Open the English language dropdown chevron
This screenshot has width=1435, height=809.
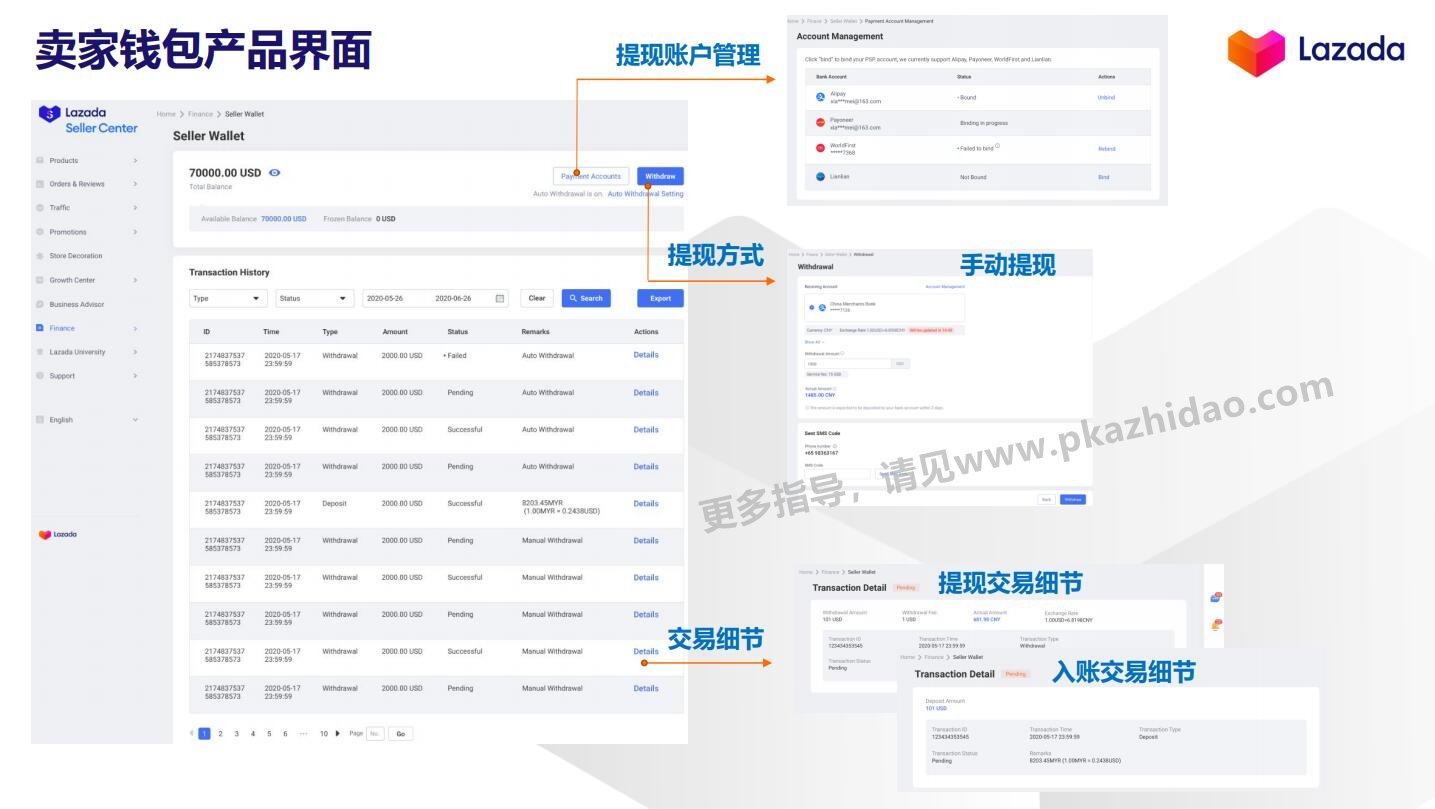(135, 420)
